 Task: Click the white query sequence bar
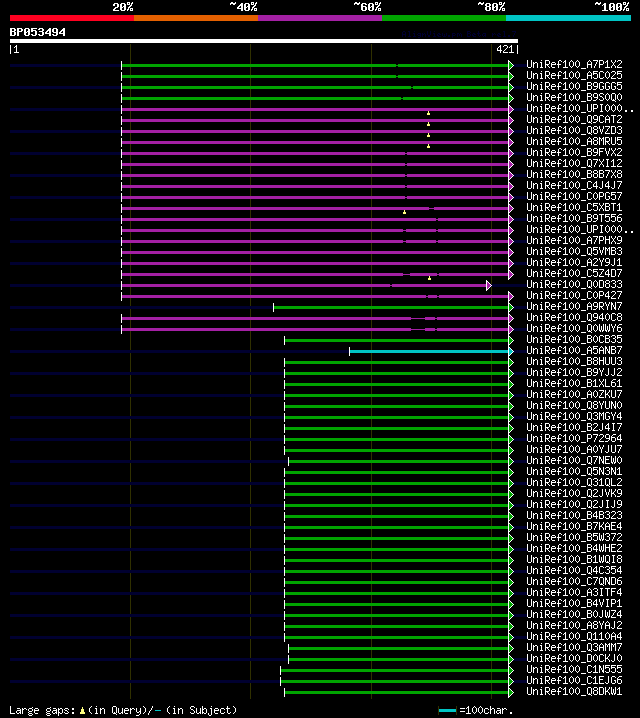coord(264,41)
